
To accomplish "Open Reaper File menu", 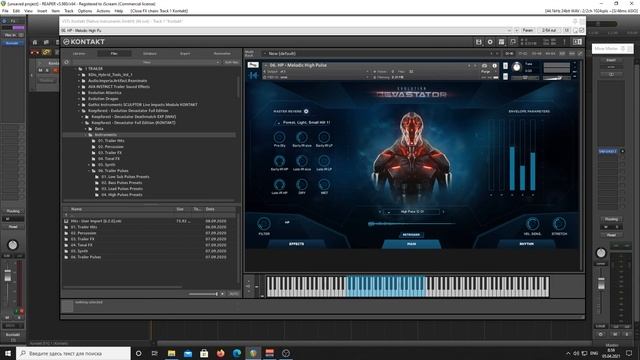I will (x=5, y=11).
